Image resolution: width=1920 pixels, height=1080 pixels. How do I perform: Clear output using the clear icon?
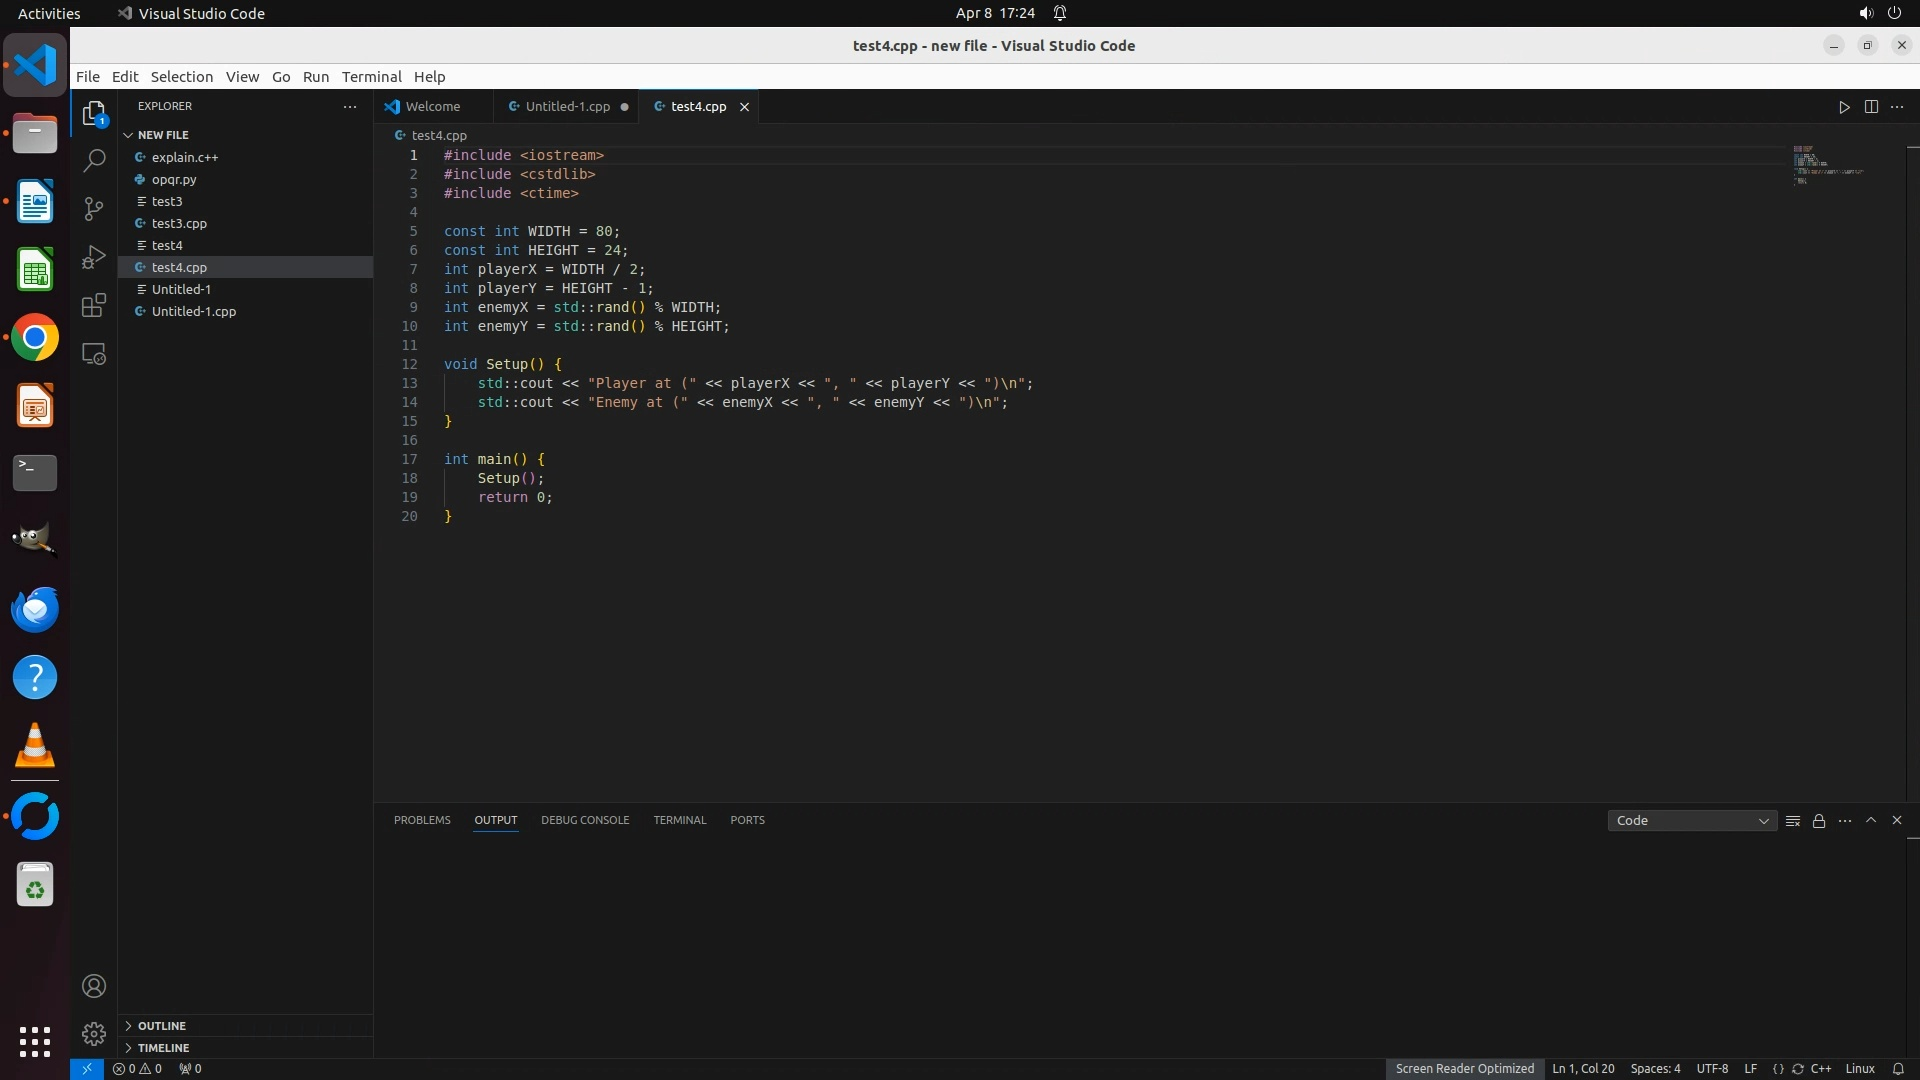pyautogui.click(x=1793, y=821)
